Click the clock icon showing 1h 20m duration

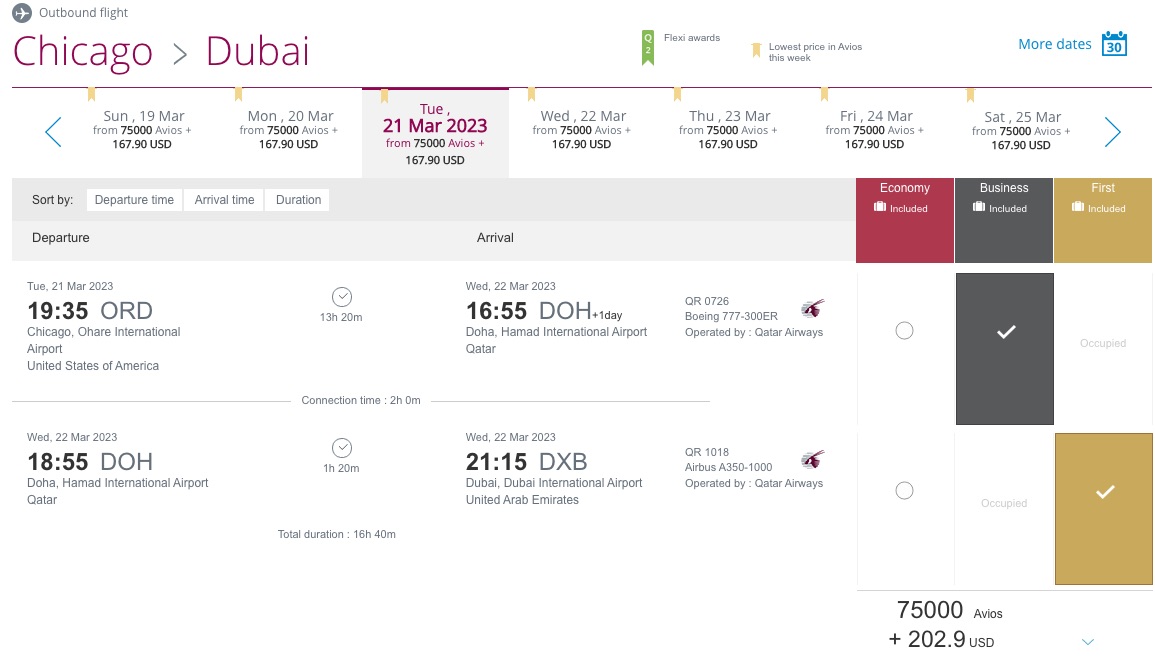click(341, 447)
